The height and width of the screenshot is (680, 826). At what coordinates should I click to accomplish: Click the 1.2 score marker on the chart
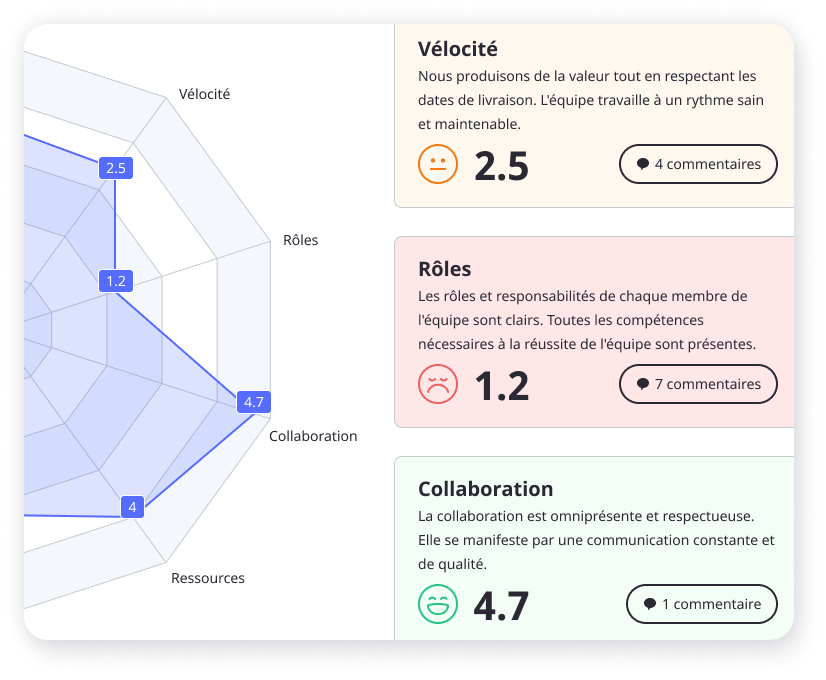114,281
